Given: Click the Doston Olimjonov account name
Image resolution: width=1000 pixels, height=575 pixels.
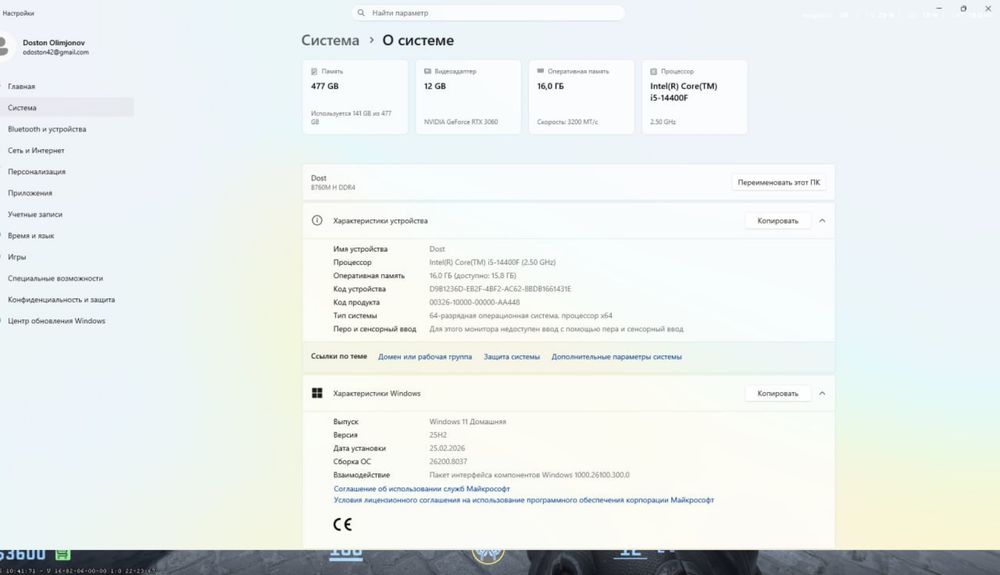Looking at the screenshot, I should 54,43.
